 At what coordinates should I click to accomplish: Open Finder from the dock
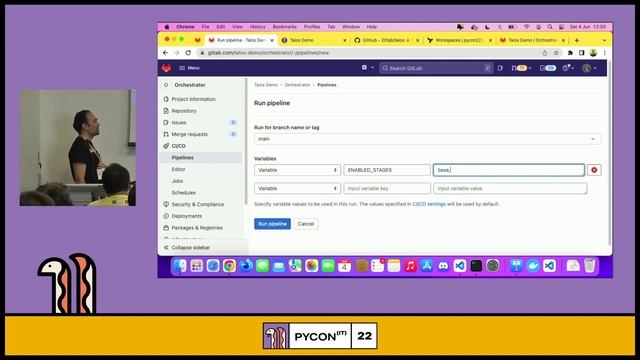point(180,266)
